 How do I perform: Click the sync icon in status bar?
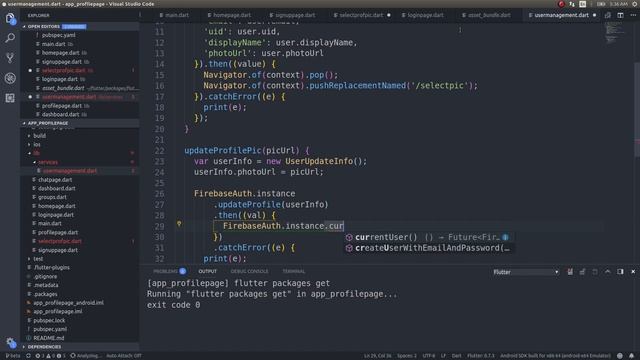point(28,356)
